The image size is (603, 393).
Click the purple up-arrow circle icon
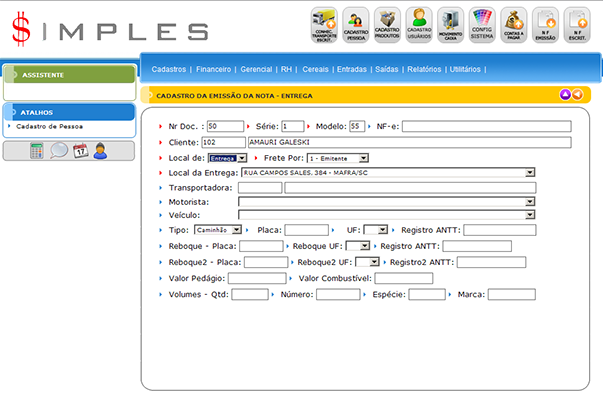565,94
